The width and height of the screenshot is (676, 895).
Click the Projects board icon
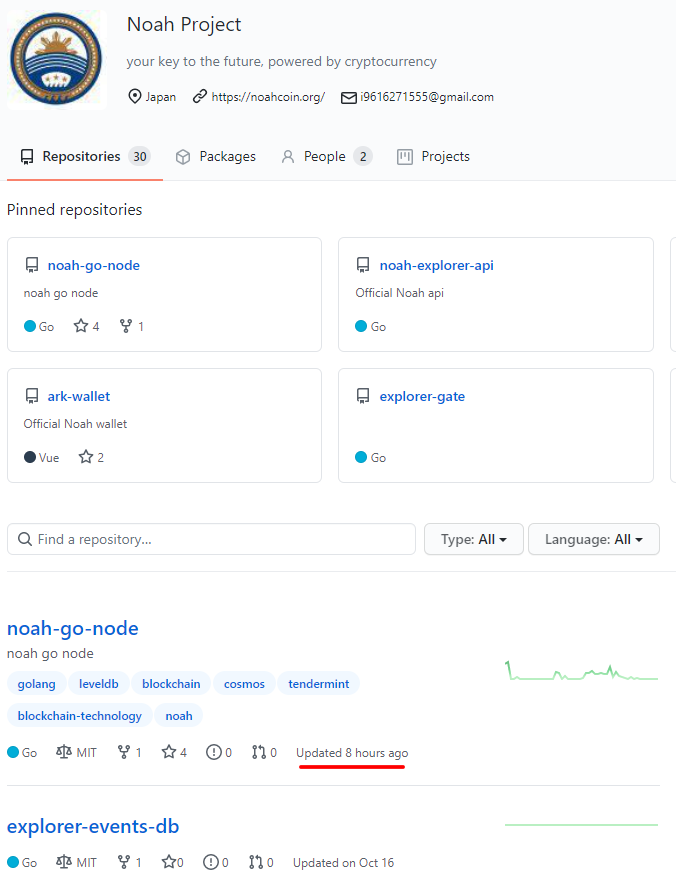[x=405, y=157]
